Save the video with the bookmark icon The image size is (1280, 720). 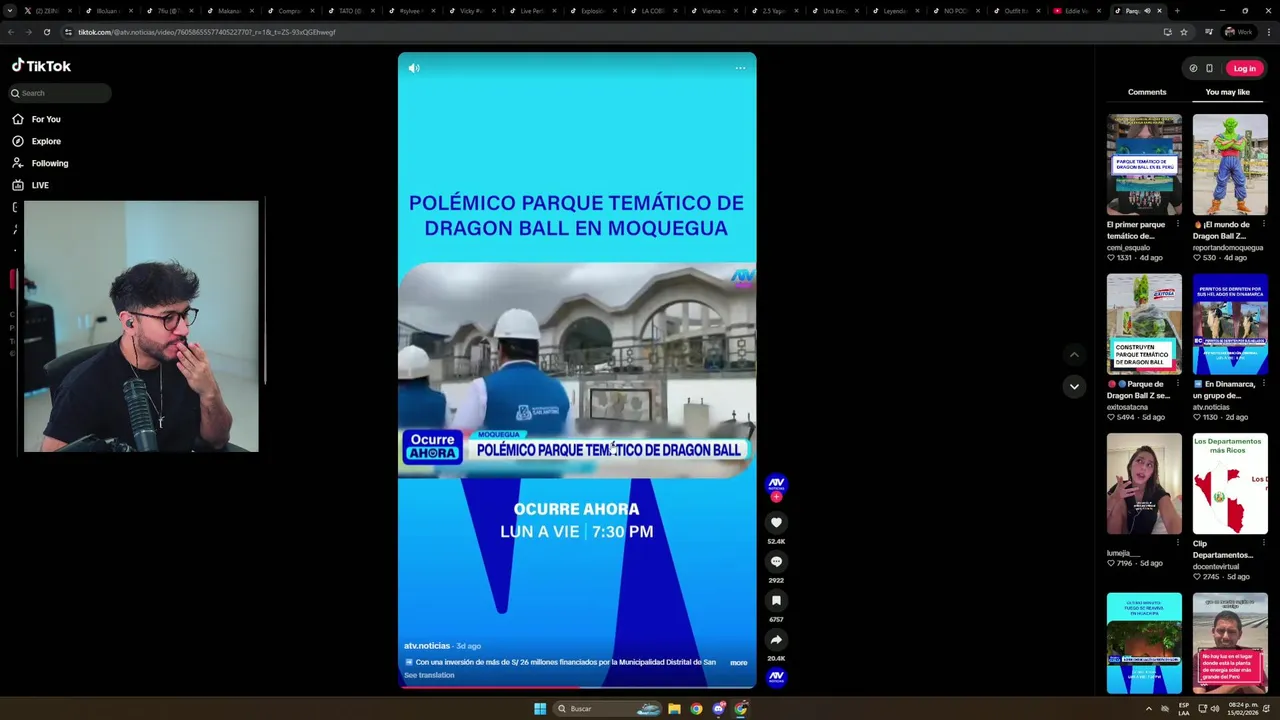tap(776, 600)
